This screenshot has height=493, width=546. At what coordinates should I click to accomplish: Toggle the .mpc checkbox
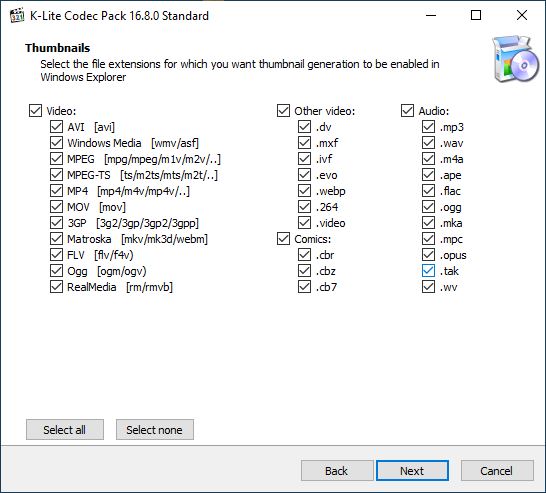(429, 239)
